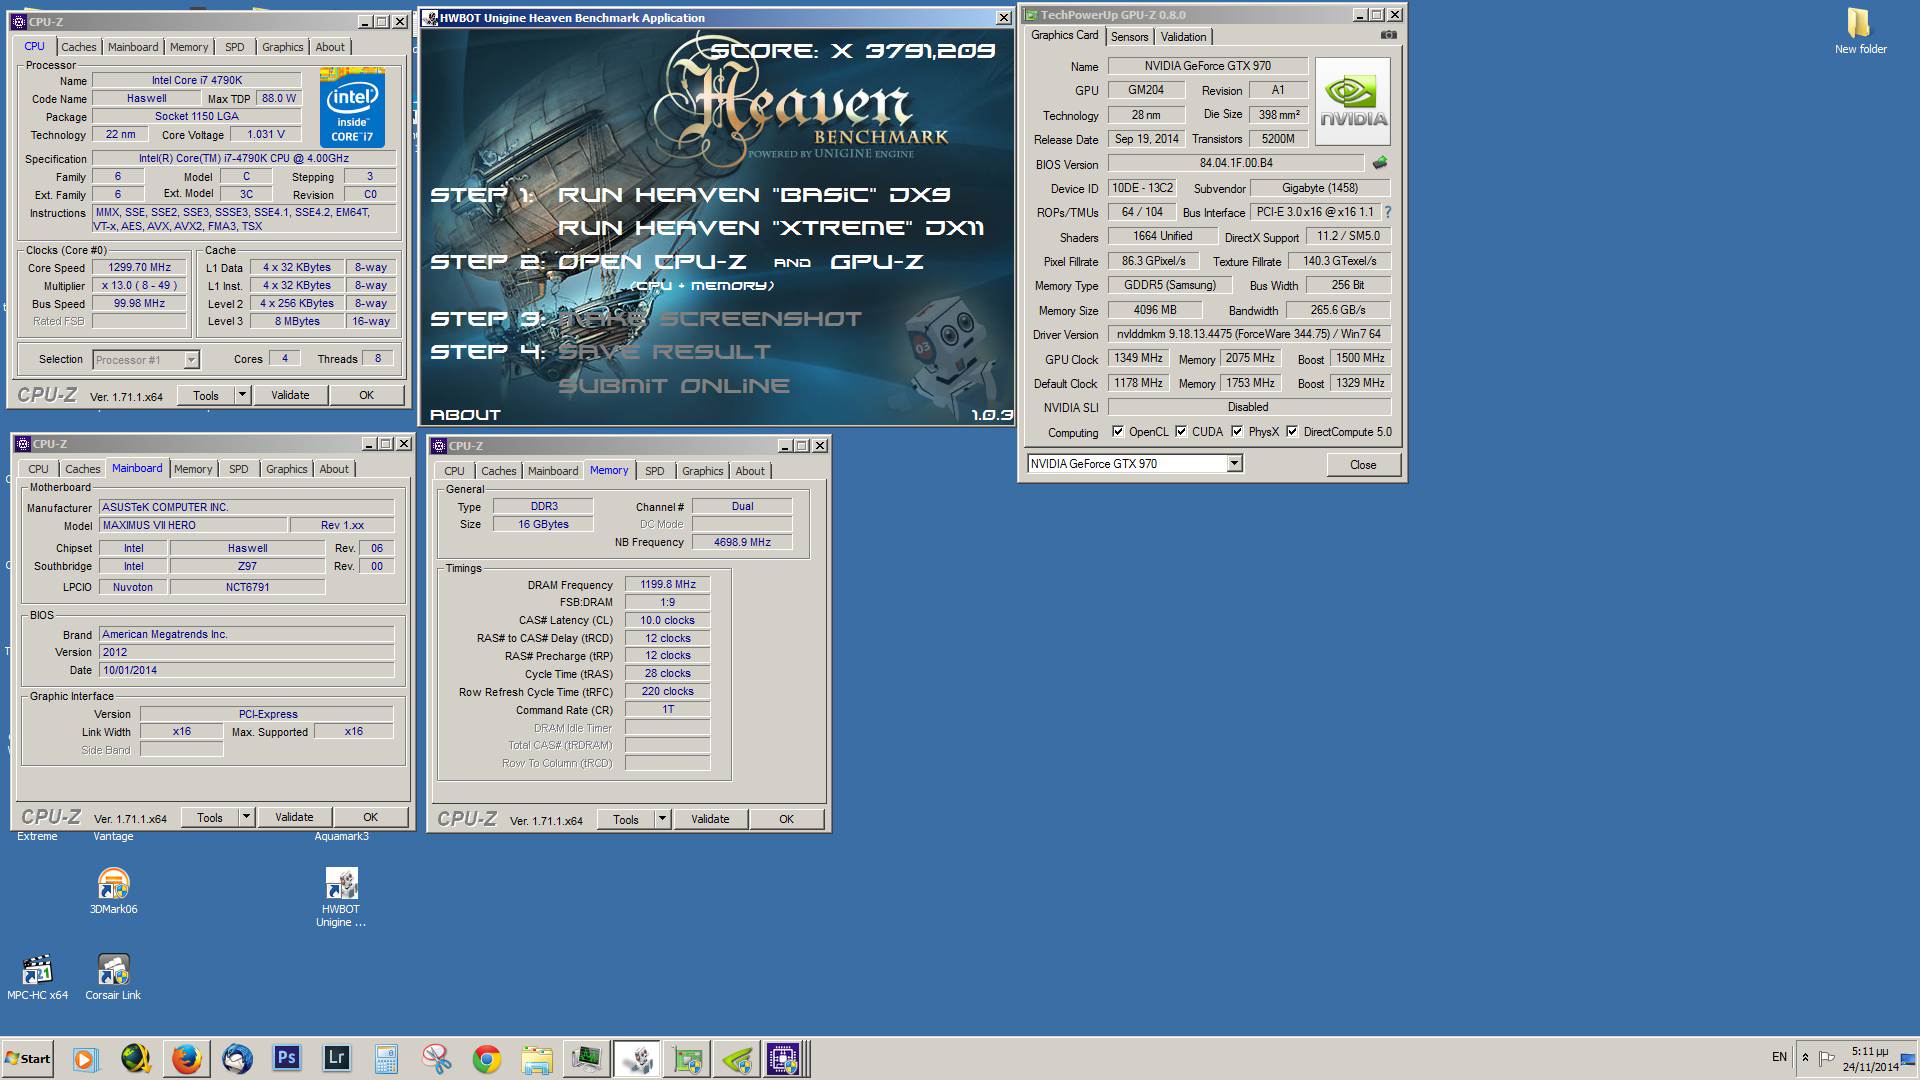The height and width of the screenshot is (1080, 1920).
Task: Click Save Result in Heaven benchmark
Action: tap(664, 352)
